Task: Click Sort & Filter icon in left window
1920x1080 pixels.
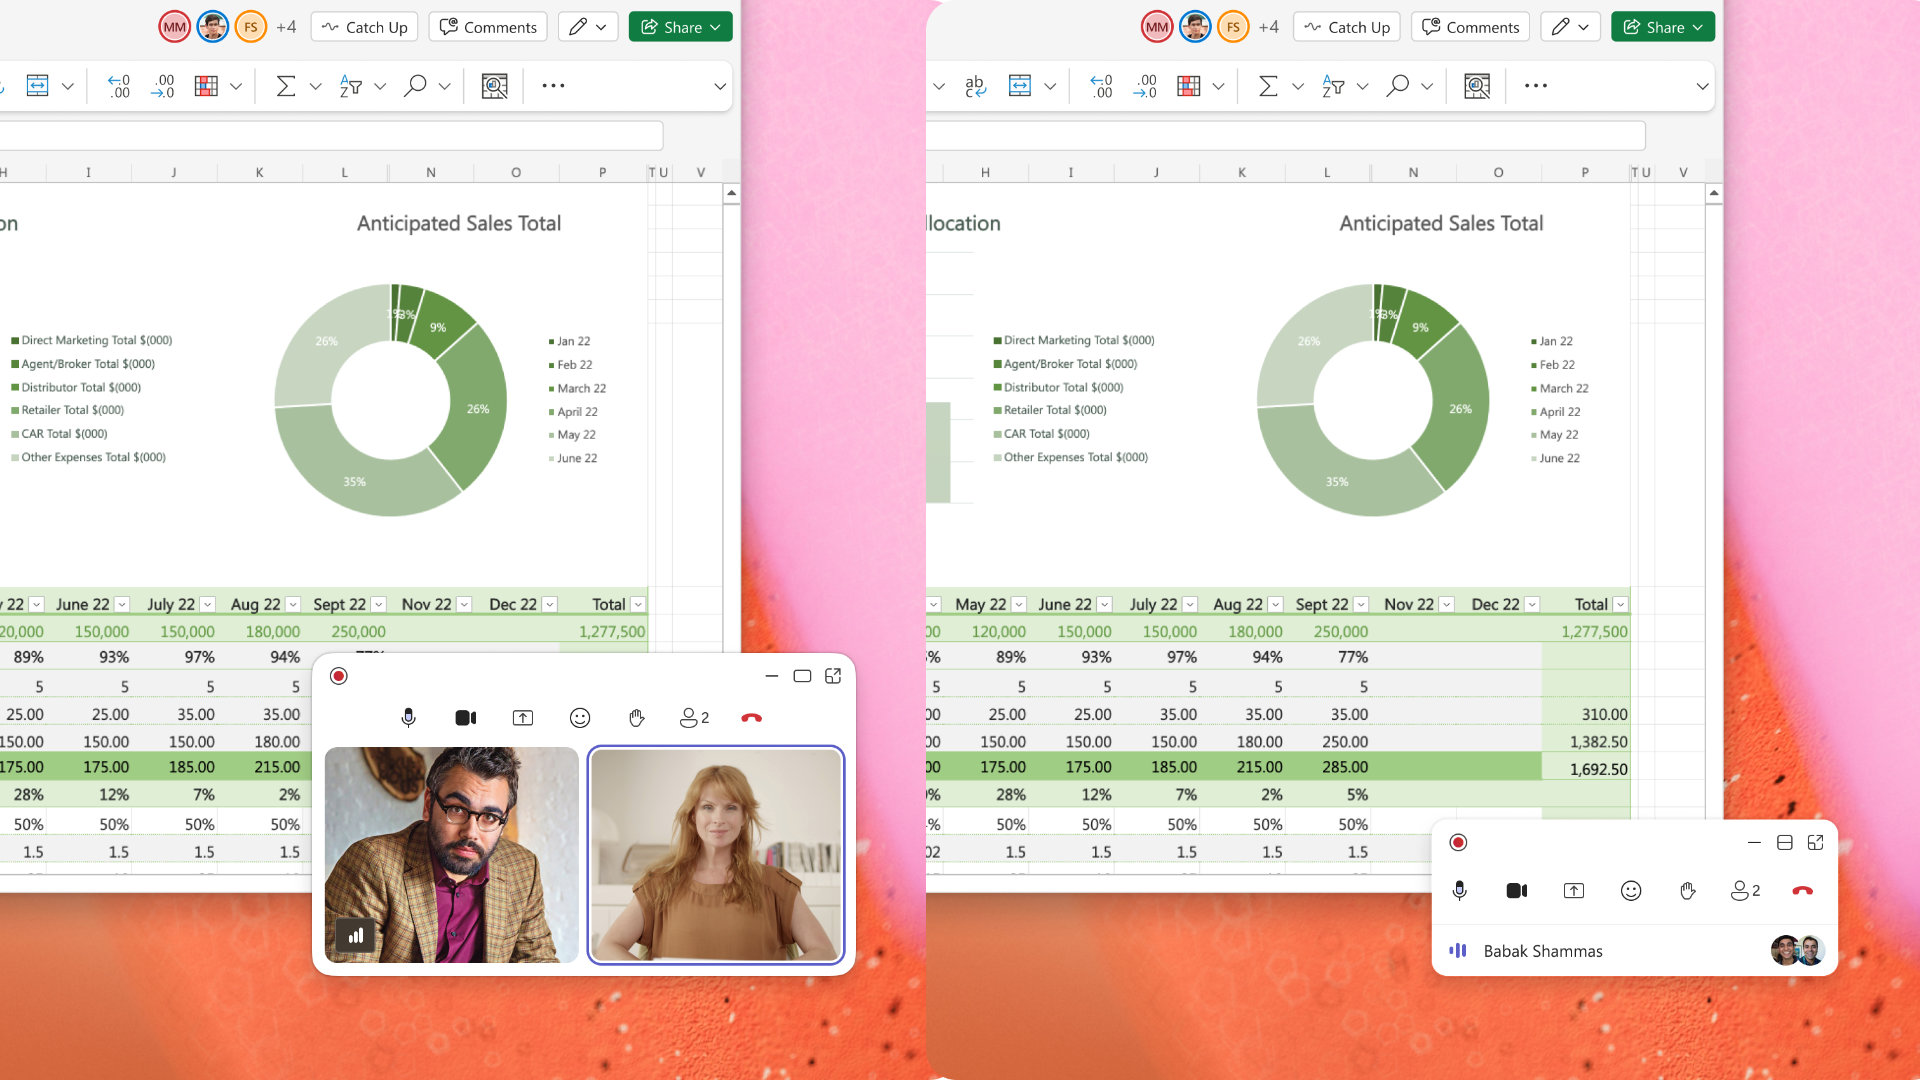Action: (x=350, y=86)
